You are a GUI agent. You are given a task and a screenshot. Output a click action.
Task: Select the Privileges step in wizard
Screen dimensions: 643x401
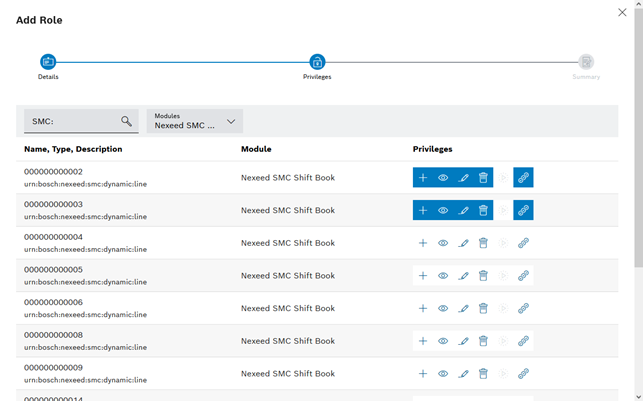pyautogui.click(x=317, y=62)
